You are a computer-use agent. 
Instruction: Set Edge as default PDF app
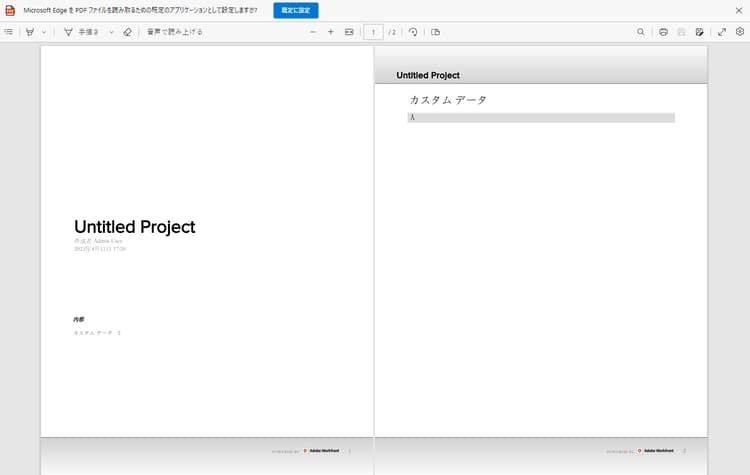(296, 10)
